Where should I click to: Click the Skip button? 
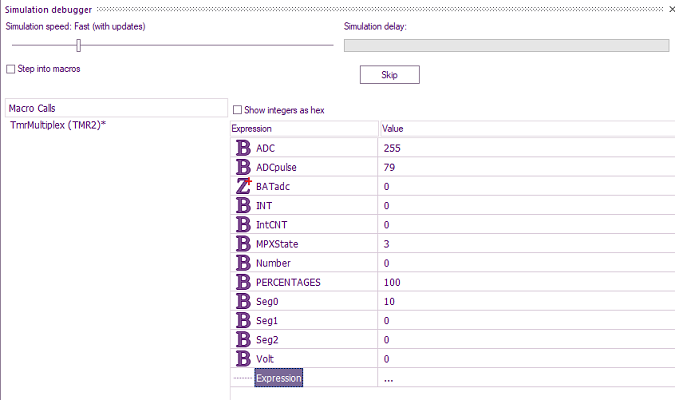pyautogui.click(x=390, y=74)
